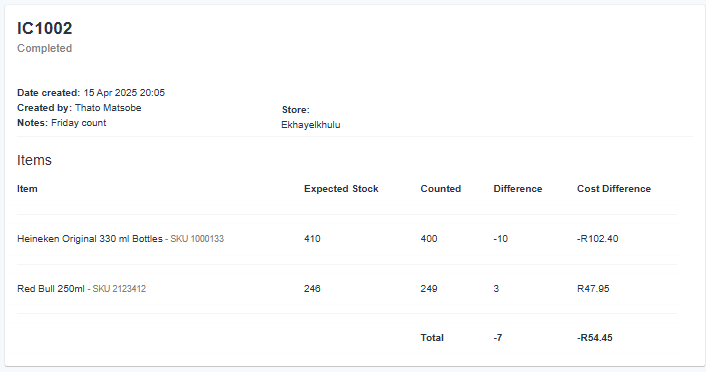The width and height of the screenshot is (706, 372).
Task: Click the Item column header
Action: point(27,189)
